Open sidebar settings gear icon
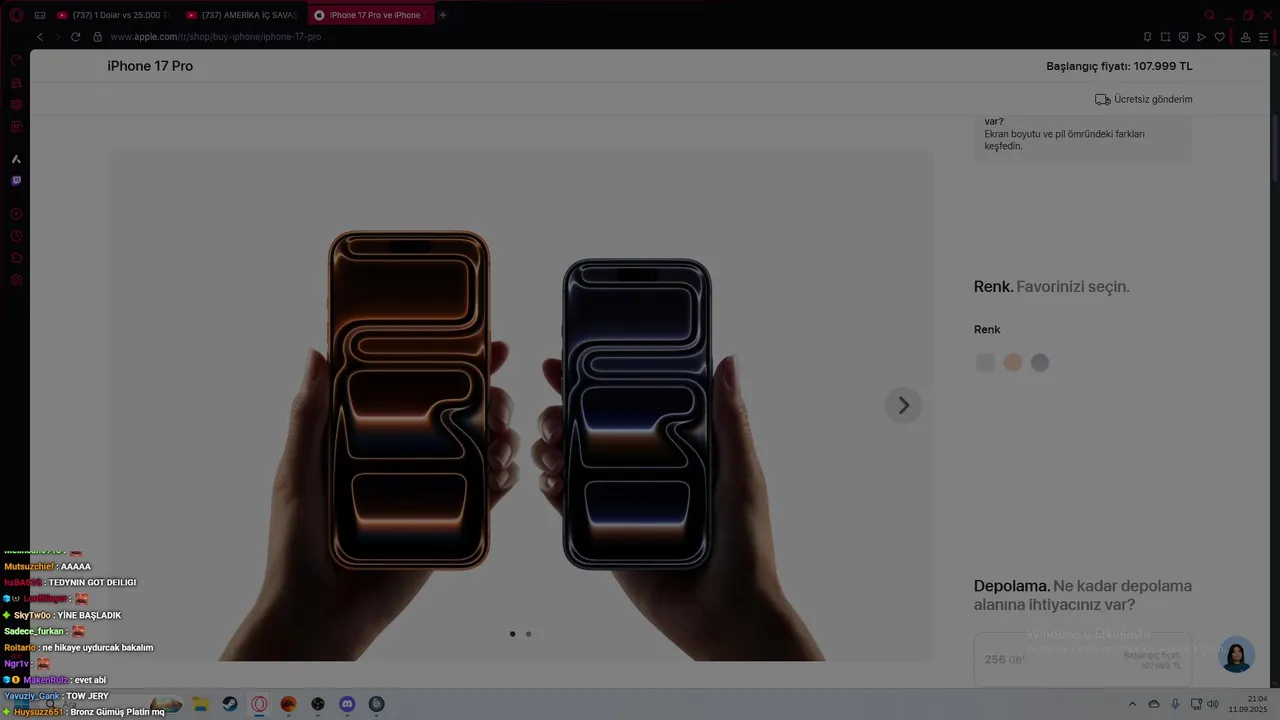Screen dimensions: 1280x720 pos(16,280)
